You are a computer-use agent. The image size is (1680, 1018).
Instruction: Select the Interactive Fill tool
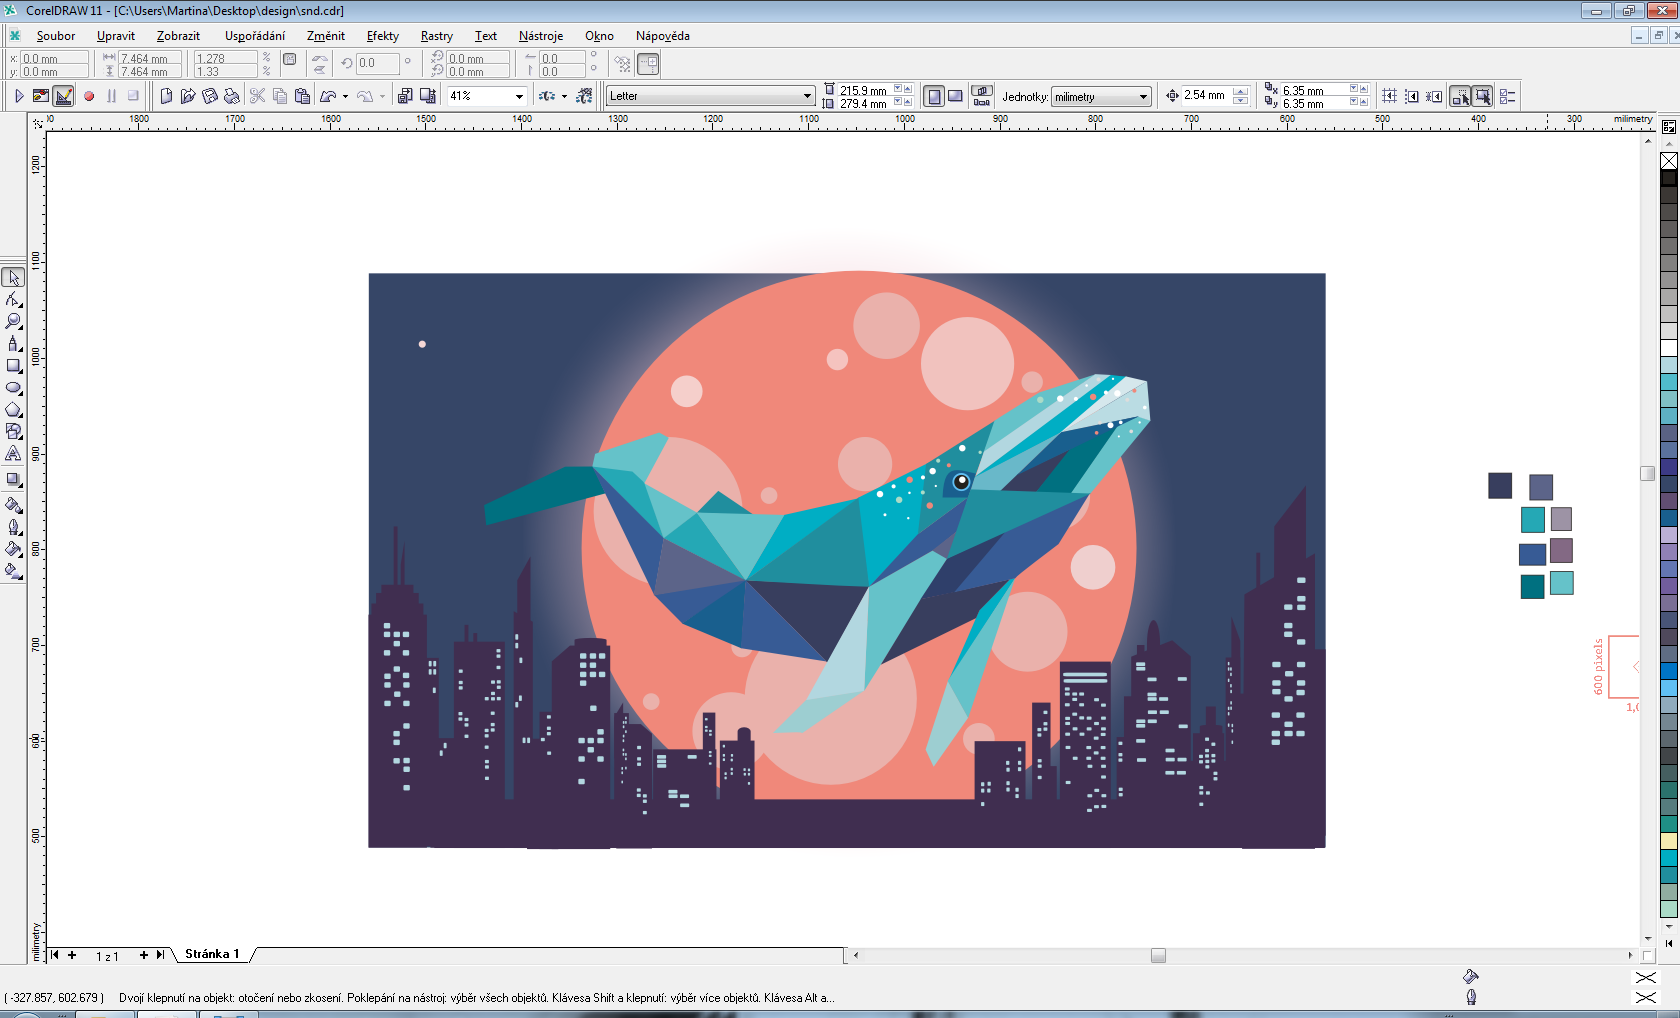[x=13, y=571]
